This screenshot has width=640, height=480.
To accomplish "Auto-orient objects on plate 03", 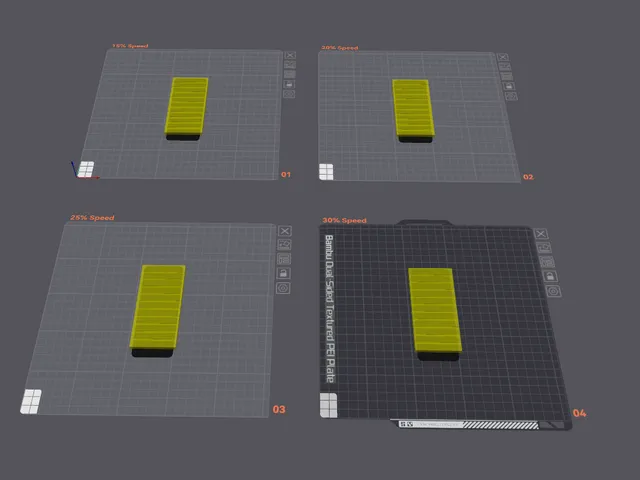I will pos(284,245).
